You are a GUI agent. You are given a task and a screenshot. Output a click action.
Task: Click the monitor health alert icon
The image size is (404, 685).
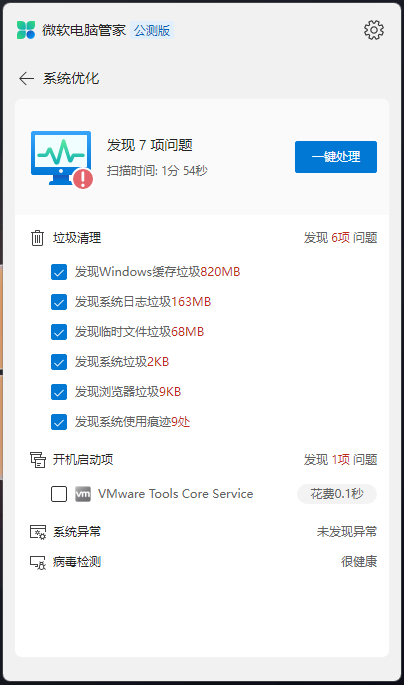(62, 159)
